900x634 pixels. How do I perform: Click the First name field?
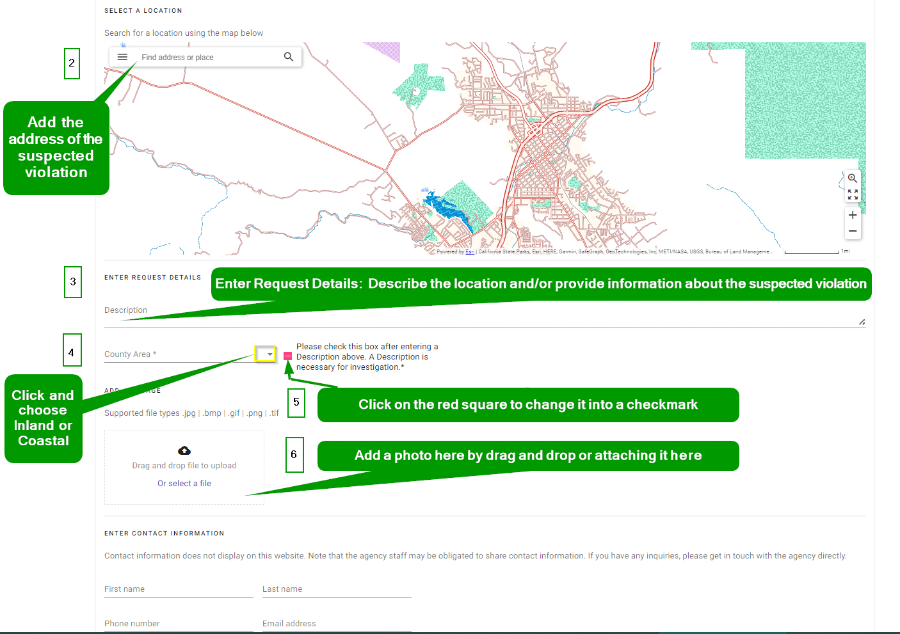coord(178,589)
